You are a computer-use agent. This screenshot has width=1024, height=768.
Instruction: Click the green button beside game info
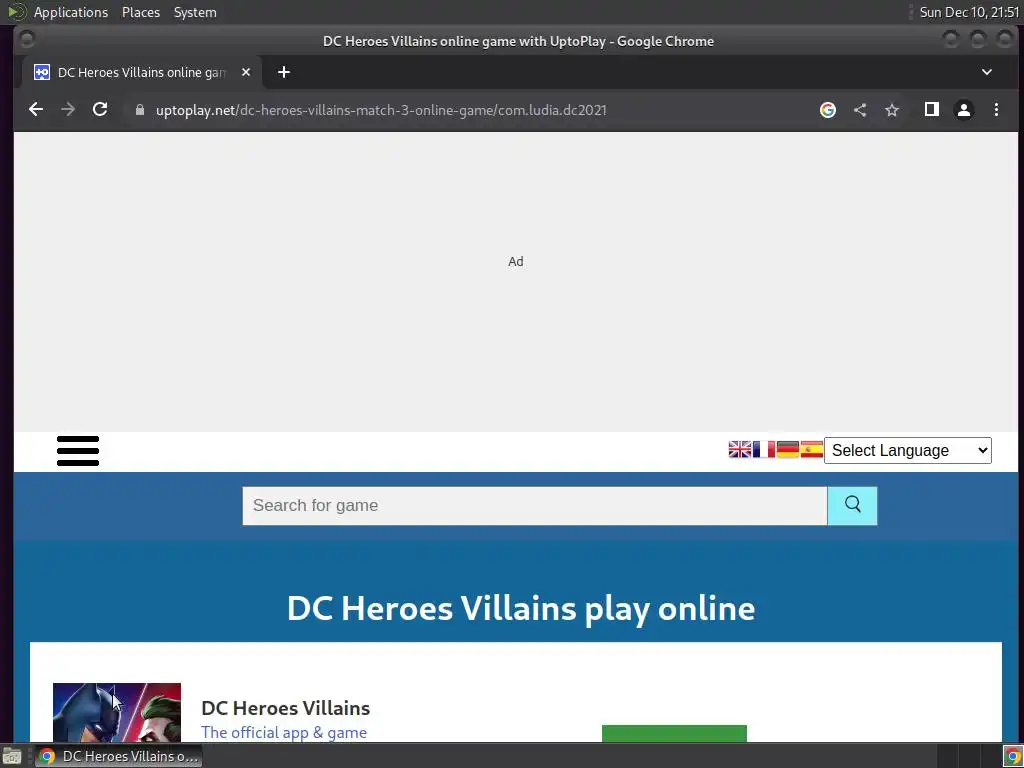tap(674, 733)
